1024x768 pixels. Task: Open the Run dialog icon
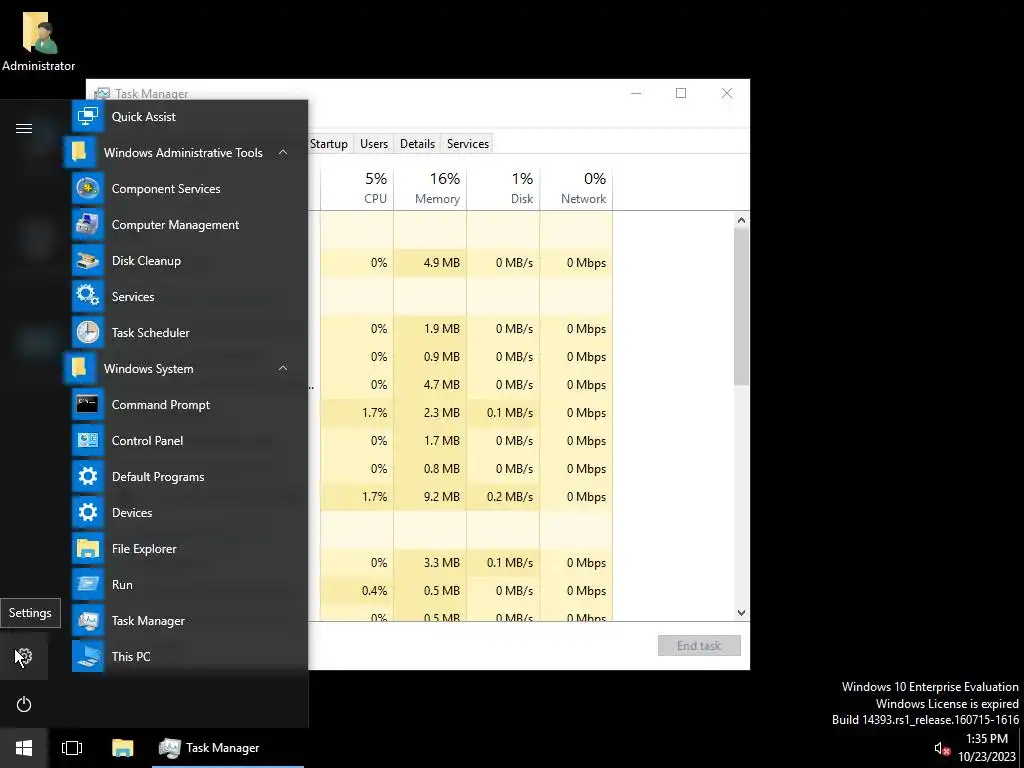(88, 584)
